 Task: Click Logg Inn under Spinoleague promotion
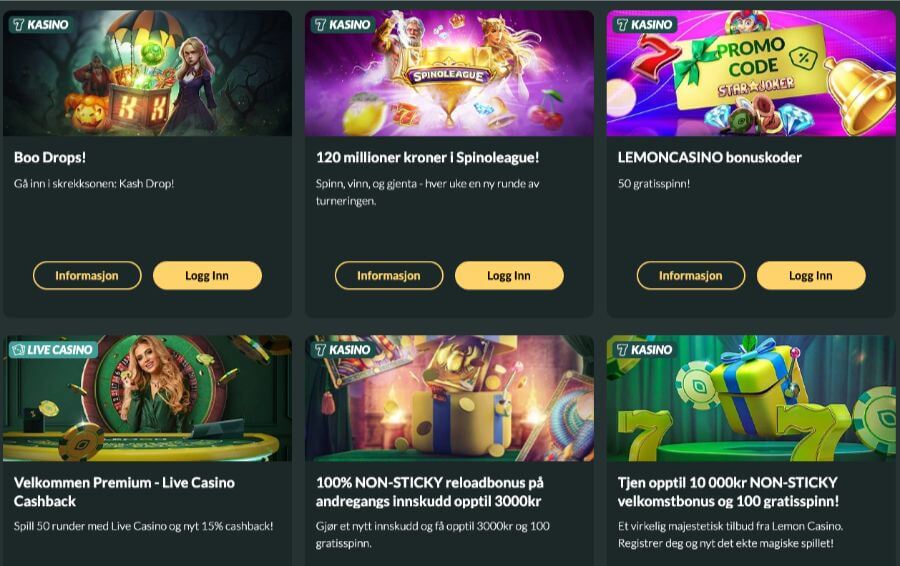(x=509, y=276)
